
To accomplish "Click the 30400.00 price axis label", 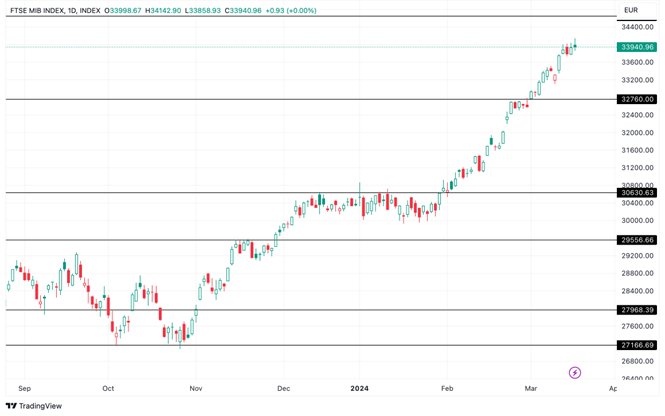I will 637,203.
